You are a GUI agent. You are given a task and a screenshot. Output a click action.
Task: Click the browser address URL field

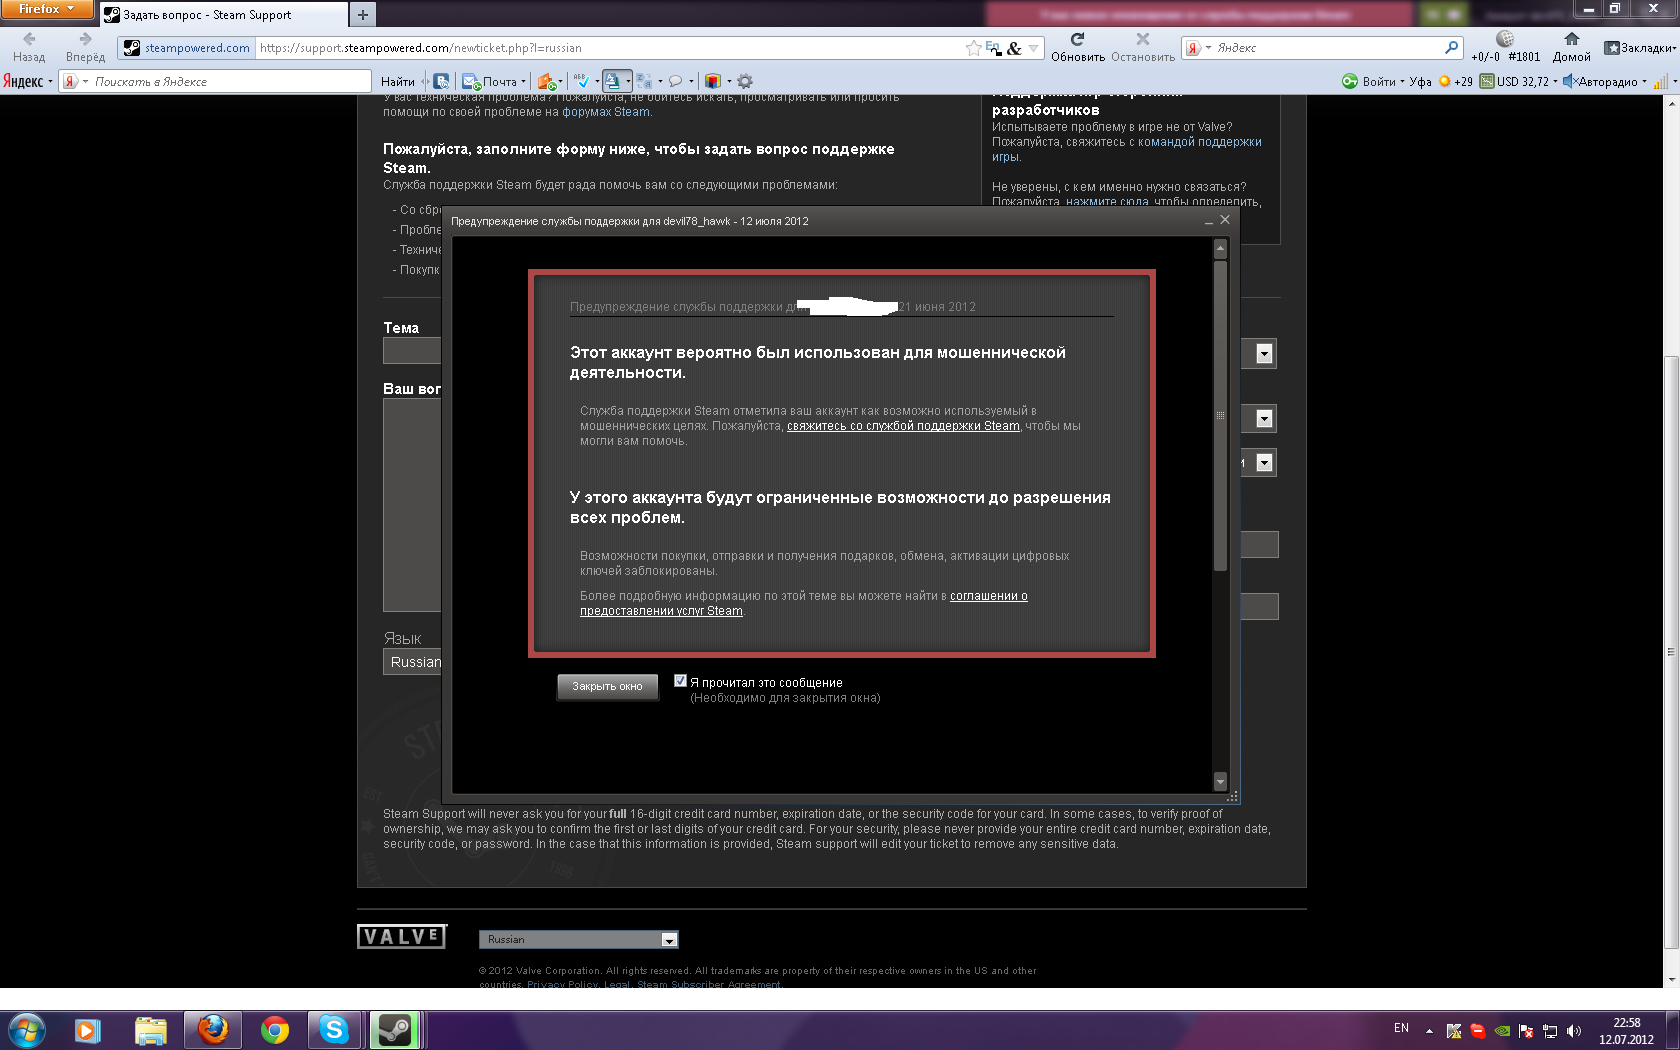(x=608, y=48)
